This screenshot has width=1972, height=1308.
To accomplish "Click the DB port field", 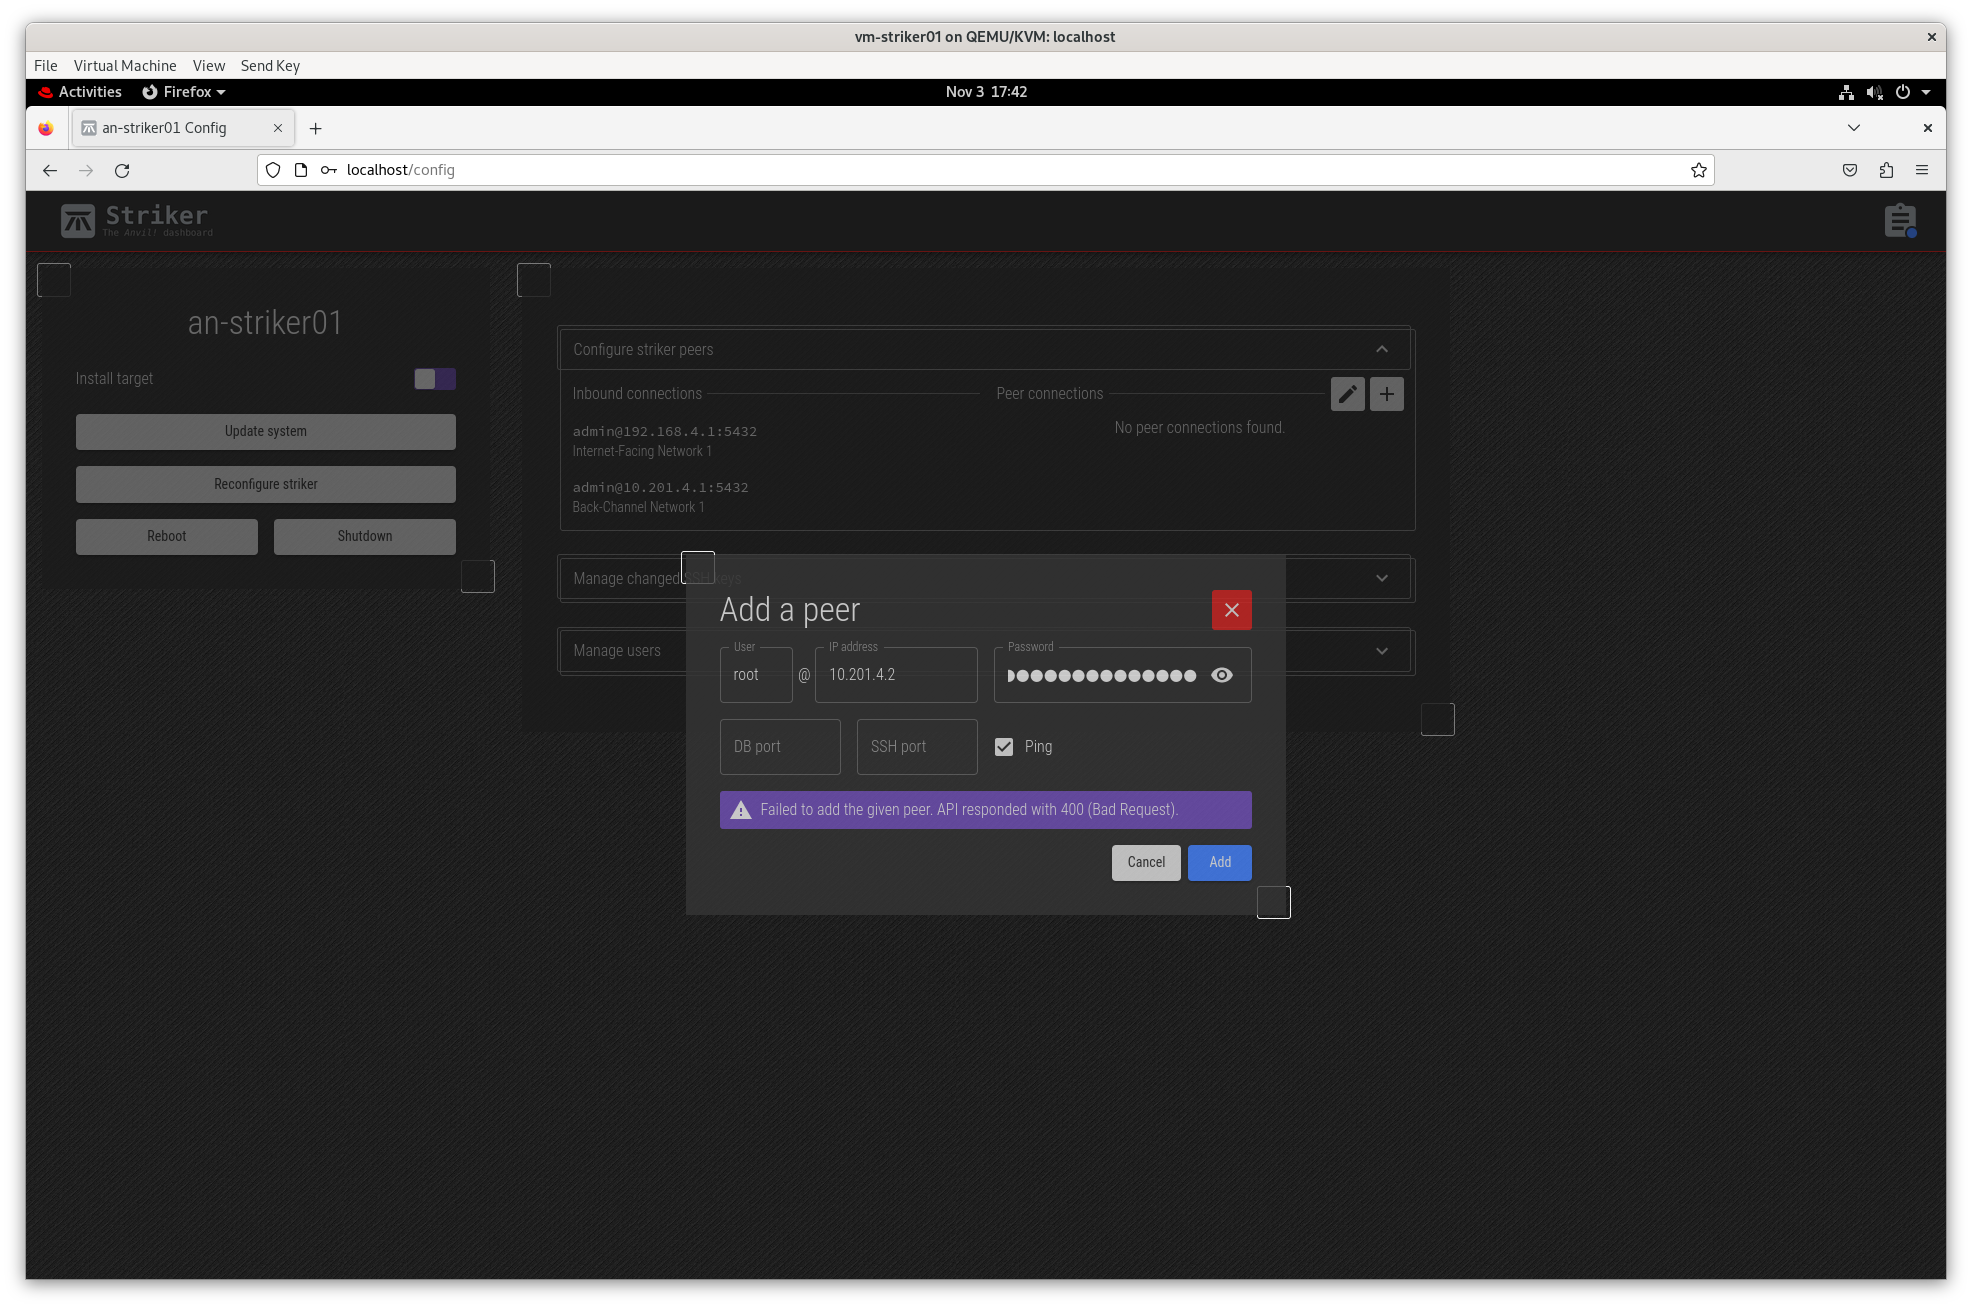I will [780, 747].
